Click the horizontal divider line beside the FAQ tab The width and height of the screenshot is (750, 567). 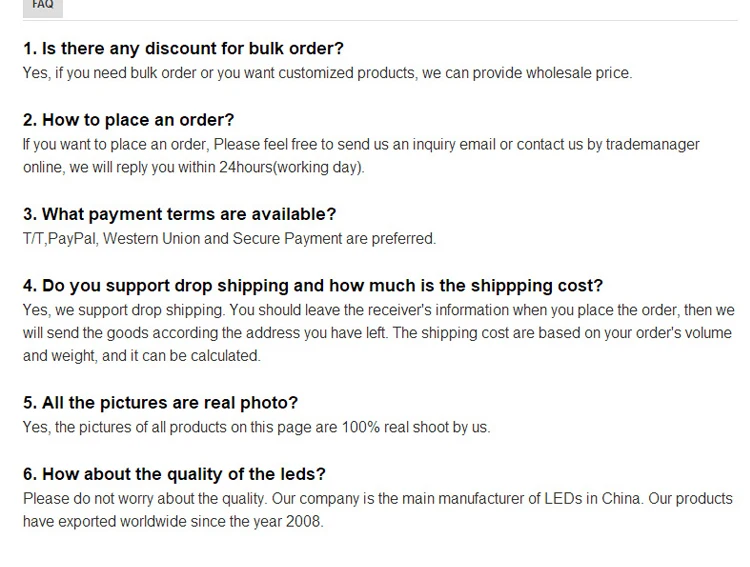400,20
